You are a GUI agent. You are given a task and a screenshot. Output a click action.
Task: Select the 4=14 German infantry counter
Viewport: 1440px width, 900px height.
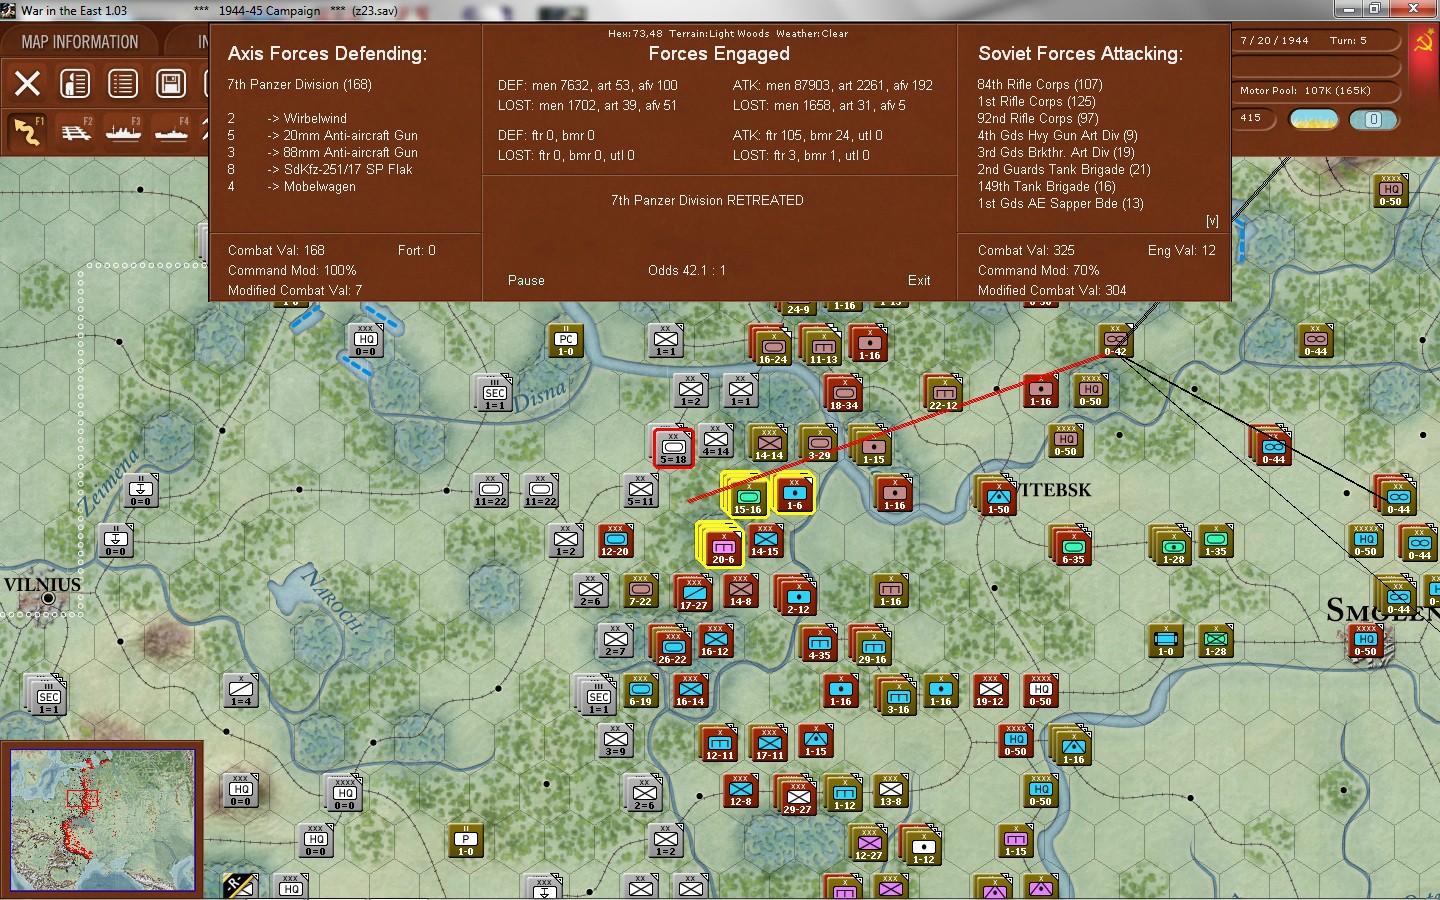tap(715, 439)
